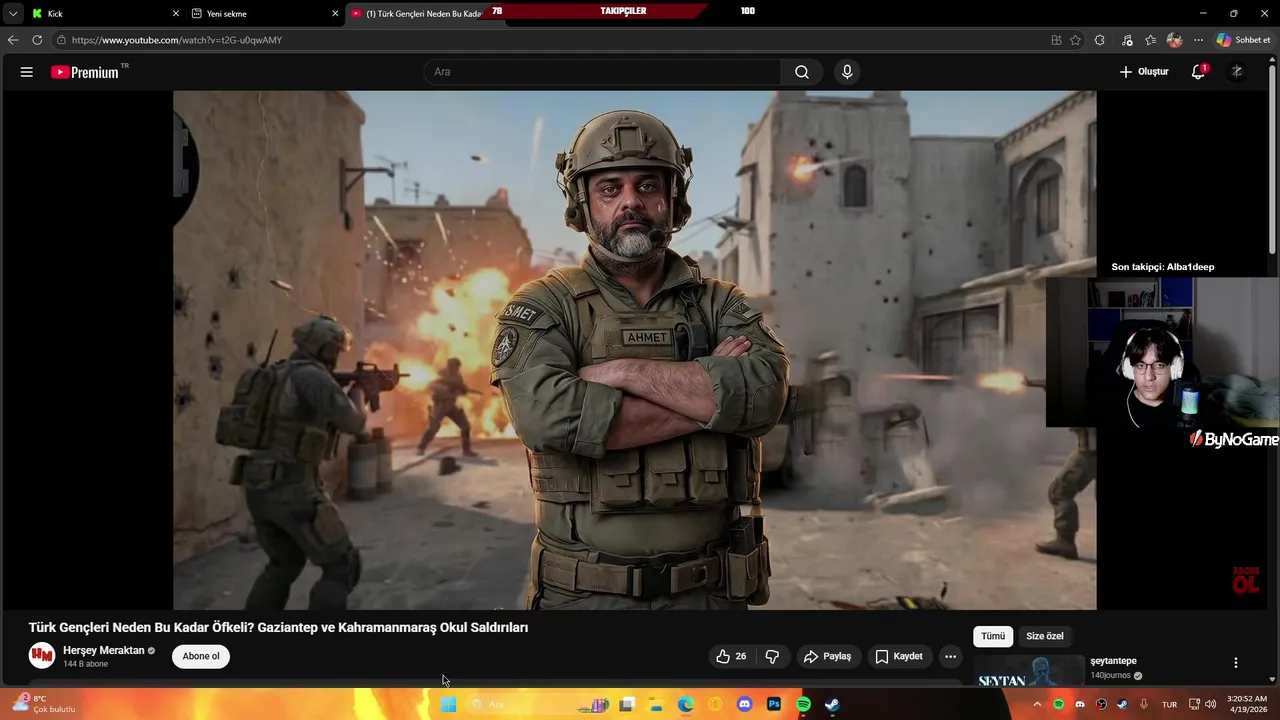This screenshot has width=1280, height=720.
Task: Open media control music note icon
Action: point(1127,40)
